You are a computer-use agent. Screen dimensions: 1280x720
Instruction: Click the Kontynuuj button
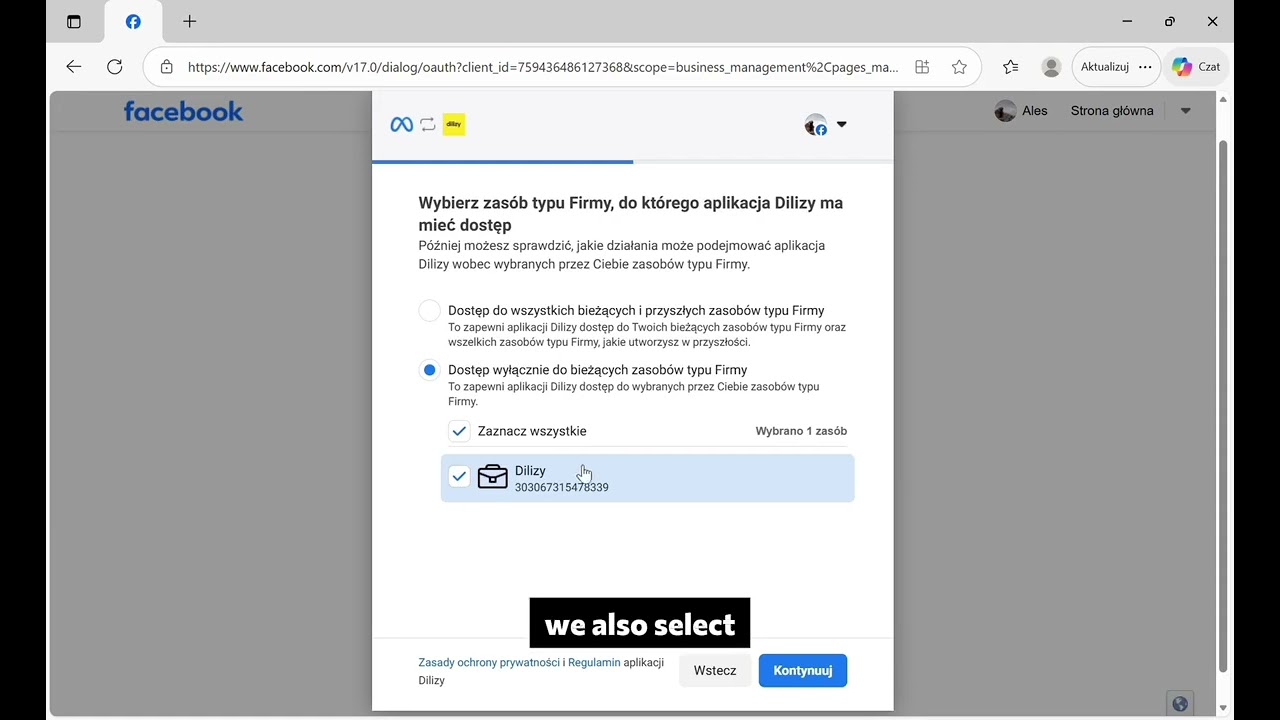click(x=803, y=670)
